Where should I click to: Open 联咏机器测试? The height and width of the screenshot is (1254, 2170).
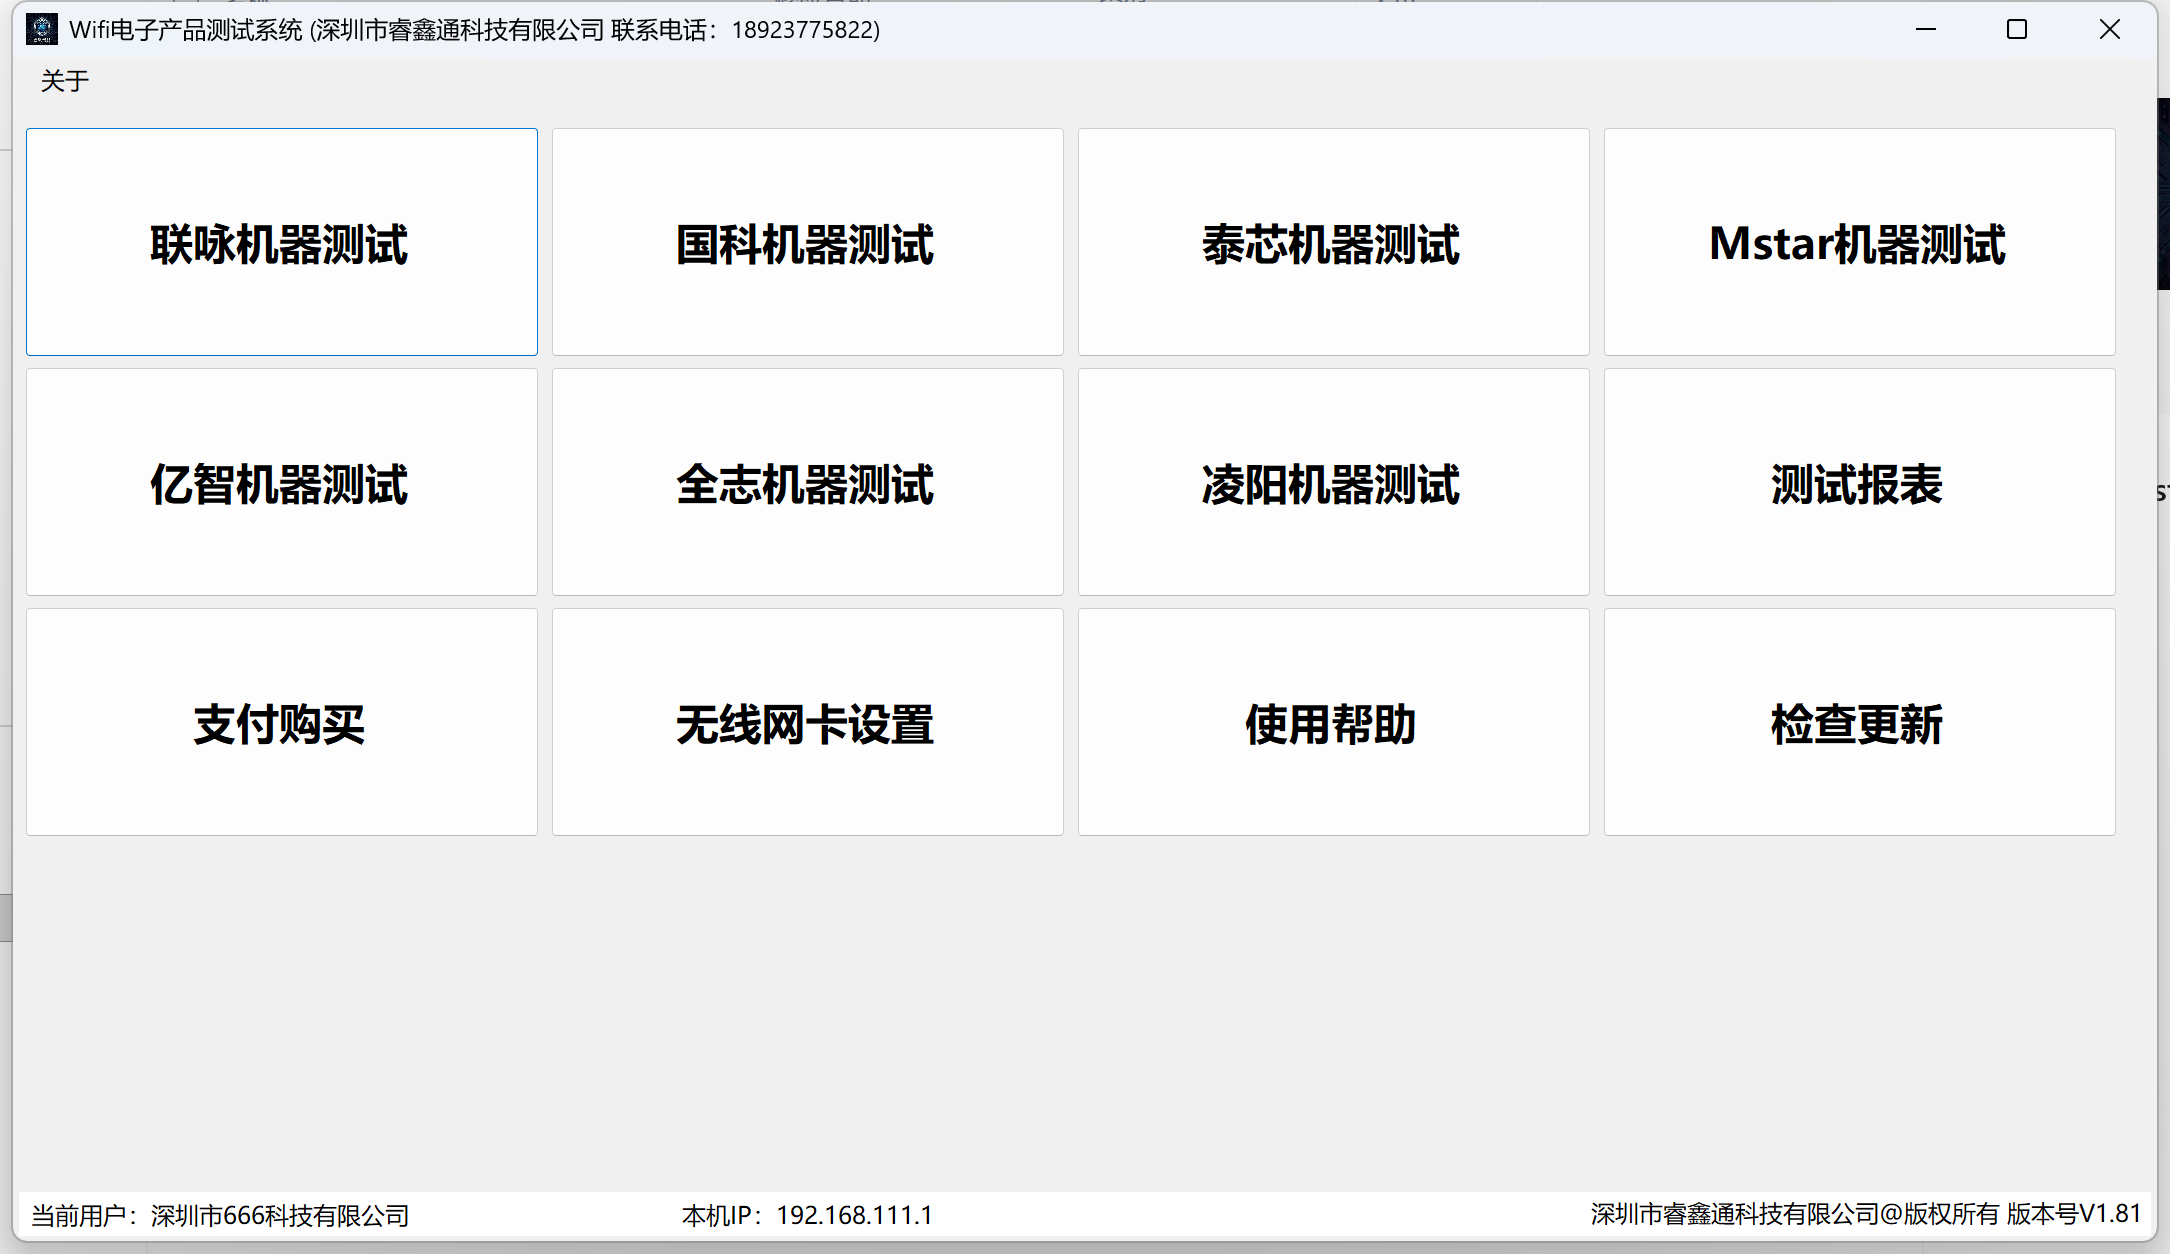click(282, 242)
